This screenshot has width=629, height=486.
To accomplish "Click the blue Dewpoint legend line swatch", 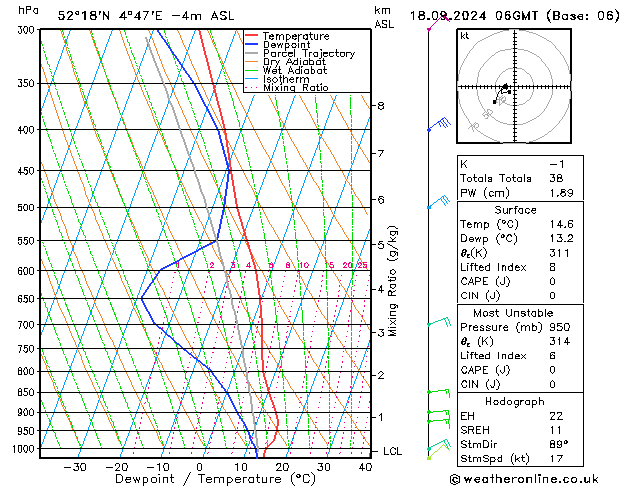I will click(x=252, y=44).
